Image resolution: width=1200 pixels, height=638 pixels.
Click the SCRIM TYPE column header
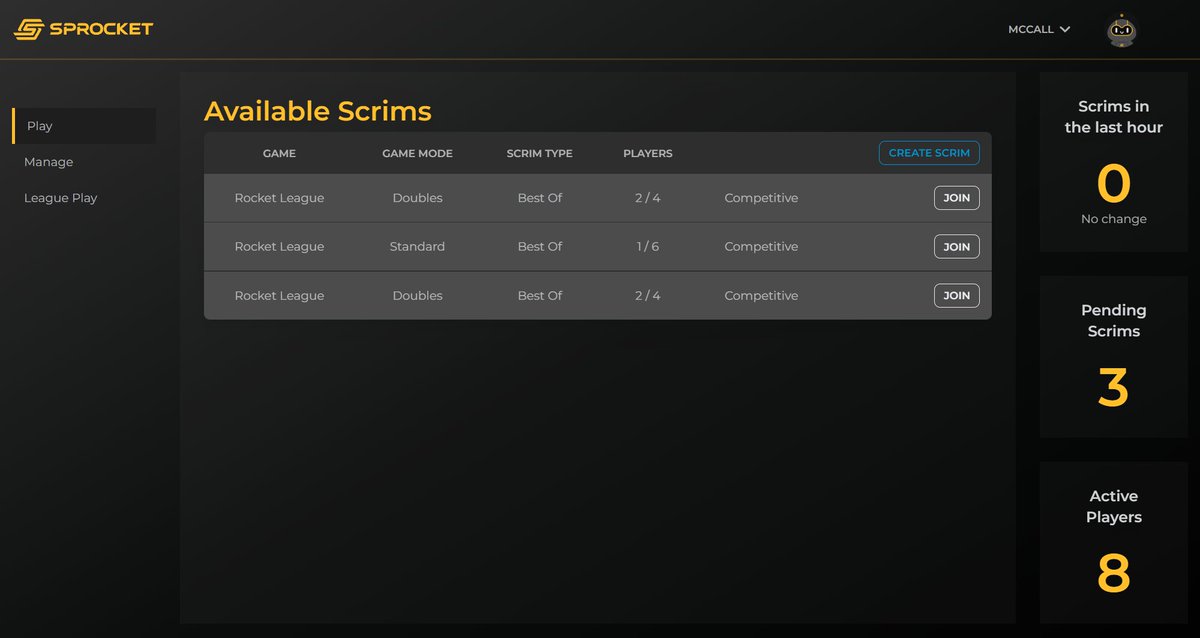540,154
